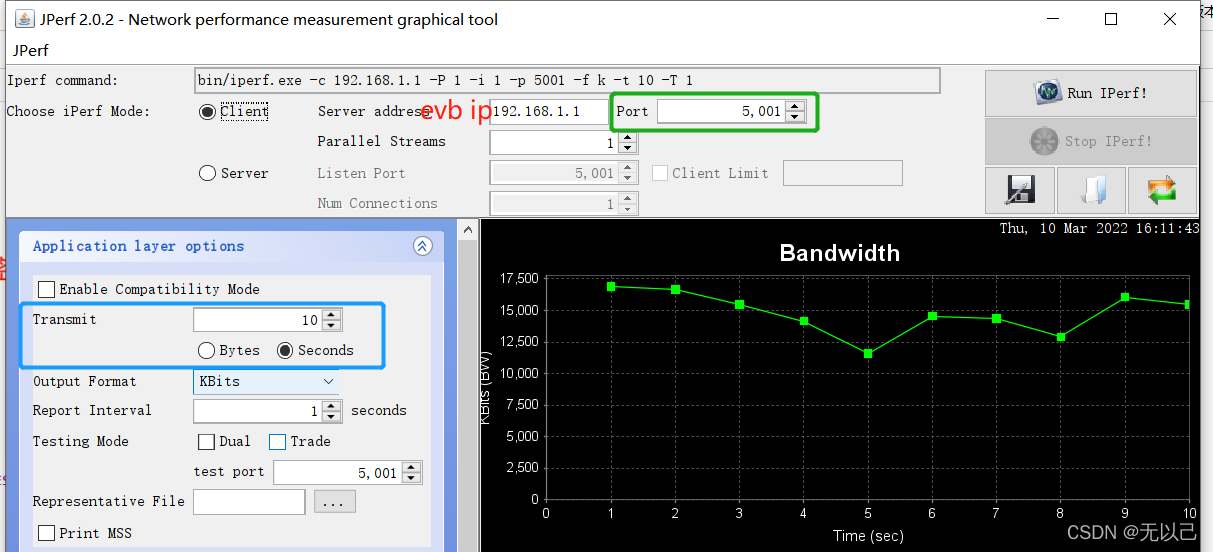The height and width of the screenshot is (552, 1213).
Task: Select the Client mode radio button
Action: [x=208, y=112]
